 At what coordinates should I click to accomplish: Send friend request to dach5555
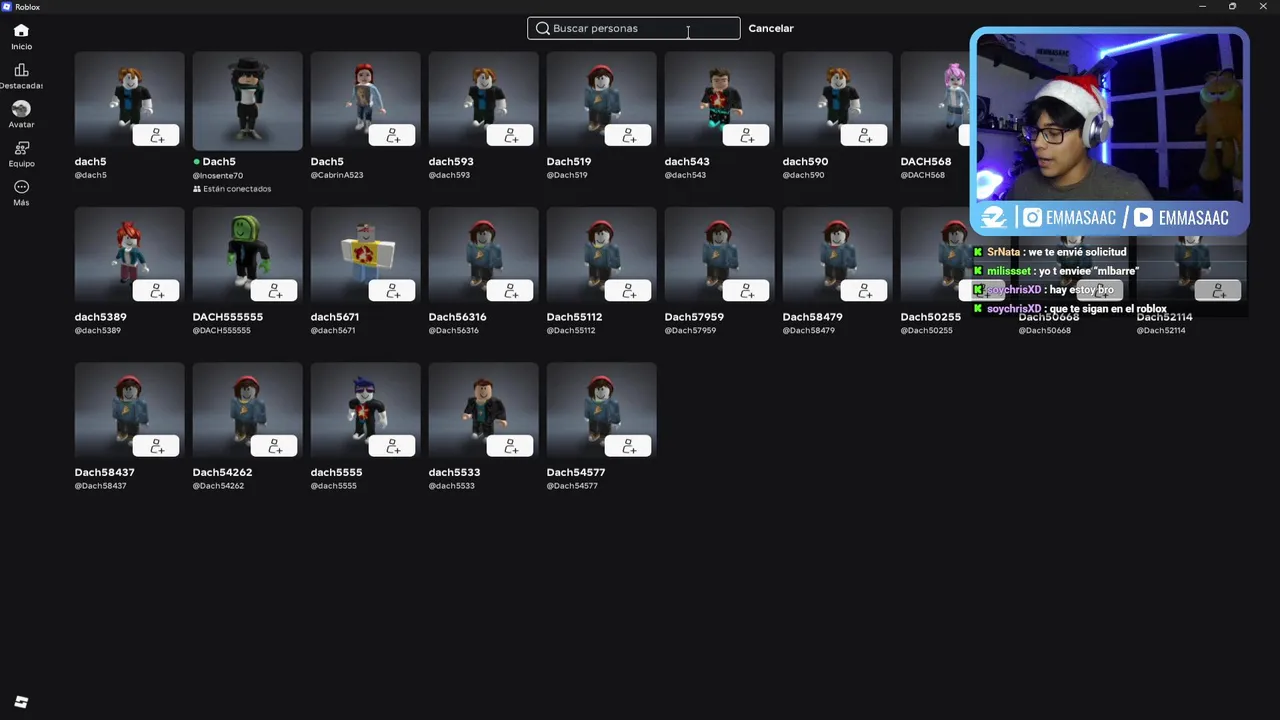[392, 446]
